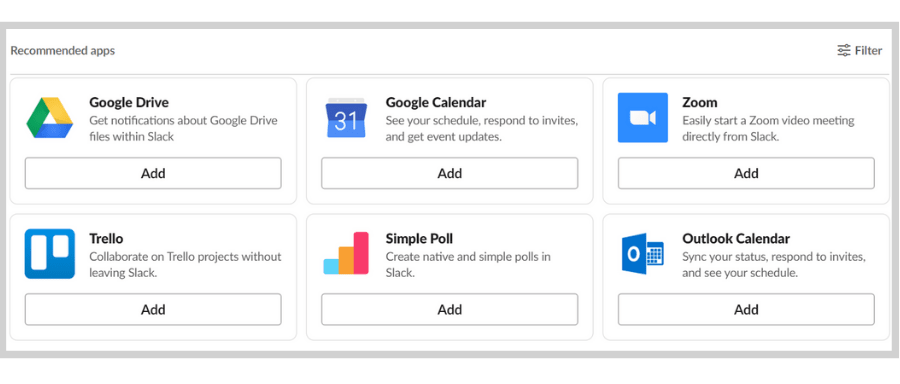Image resolution: width=900 pixels, height=384 pixels.
Task: Click the Simple Poll bar chart icon
Action: point(346,253)
